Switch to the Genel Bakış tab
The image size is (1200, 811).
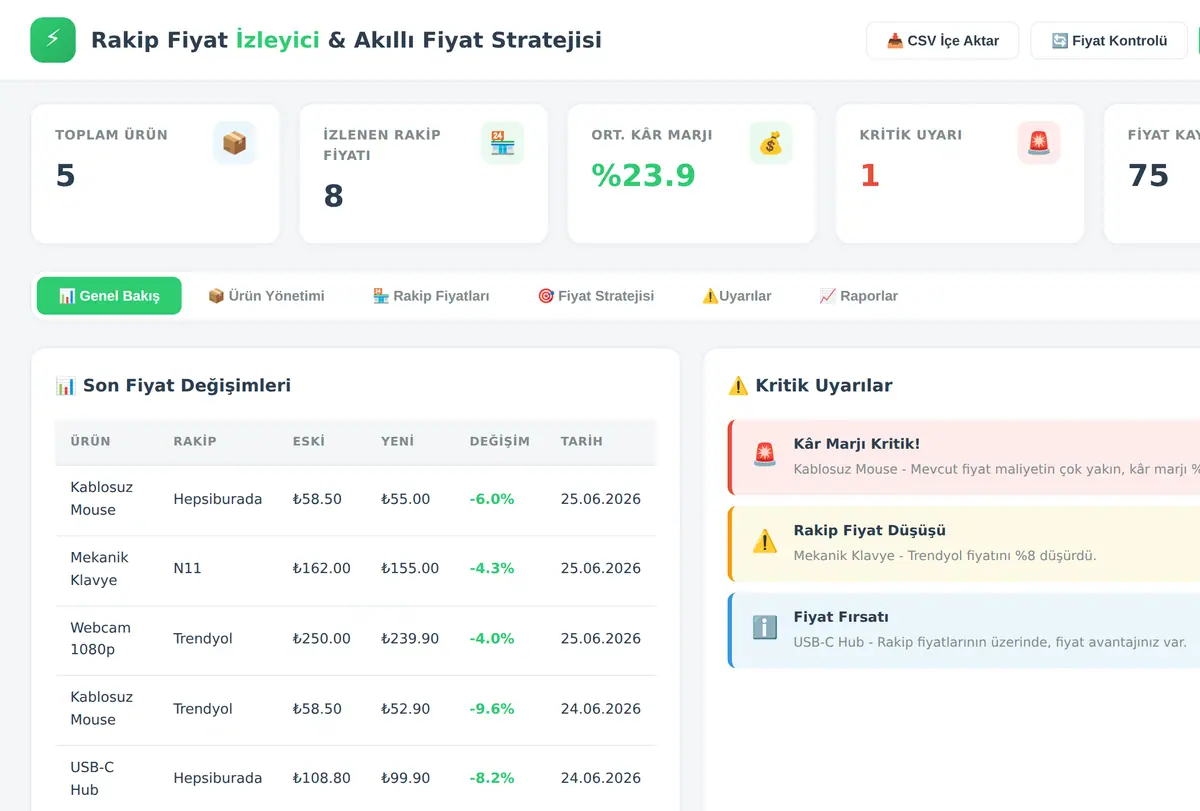coord(109,296)
